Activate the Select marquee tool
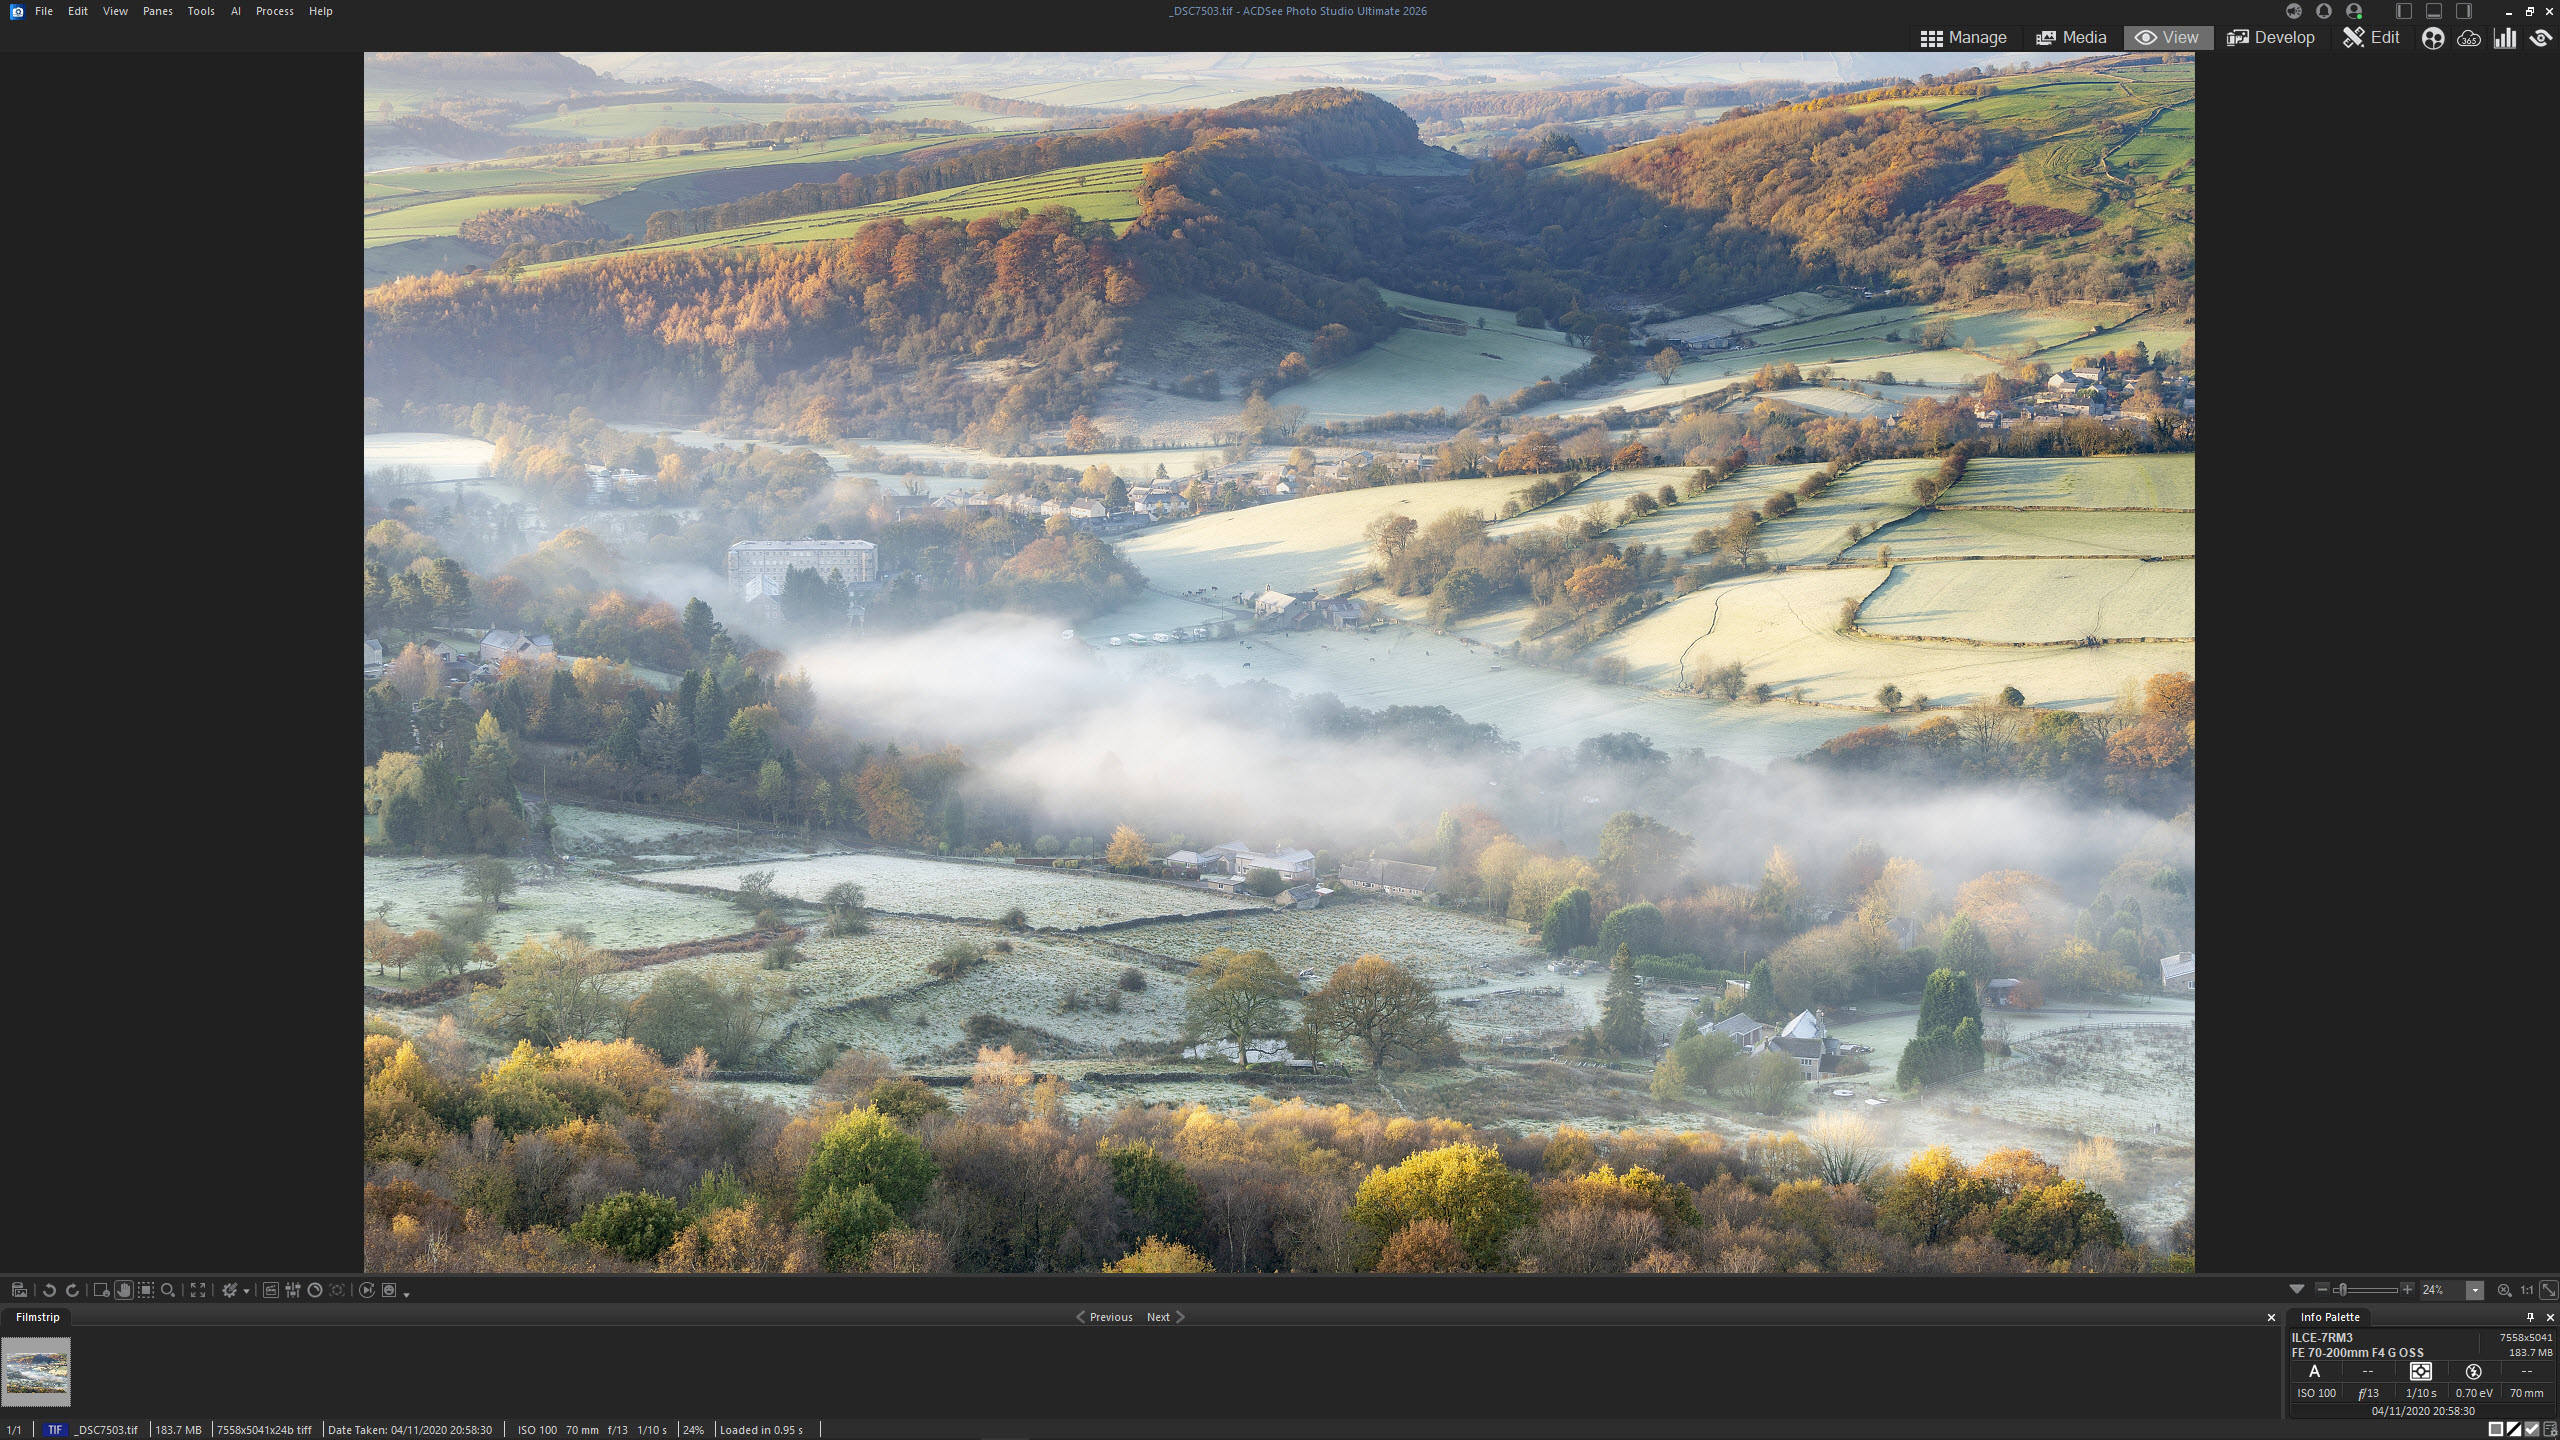Viewport: 2560px width, 1440px height. pyautogui.click(x=146, y=1290)
